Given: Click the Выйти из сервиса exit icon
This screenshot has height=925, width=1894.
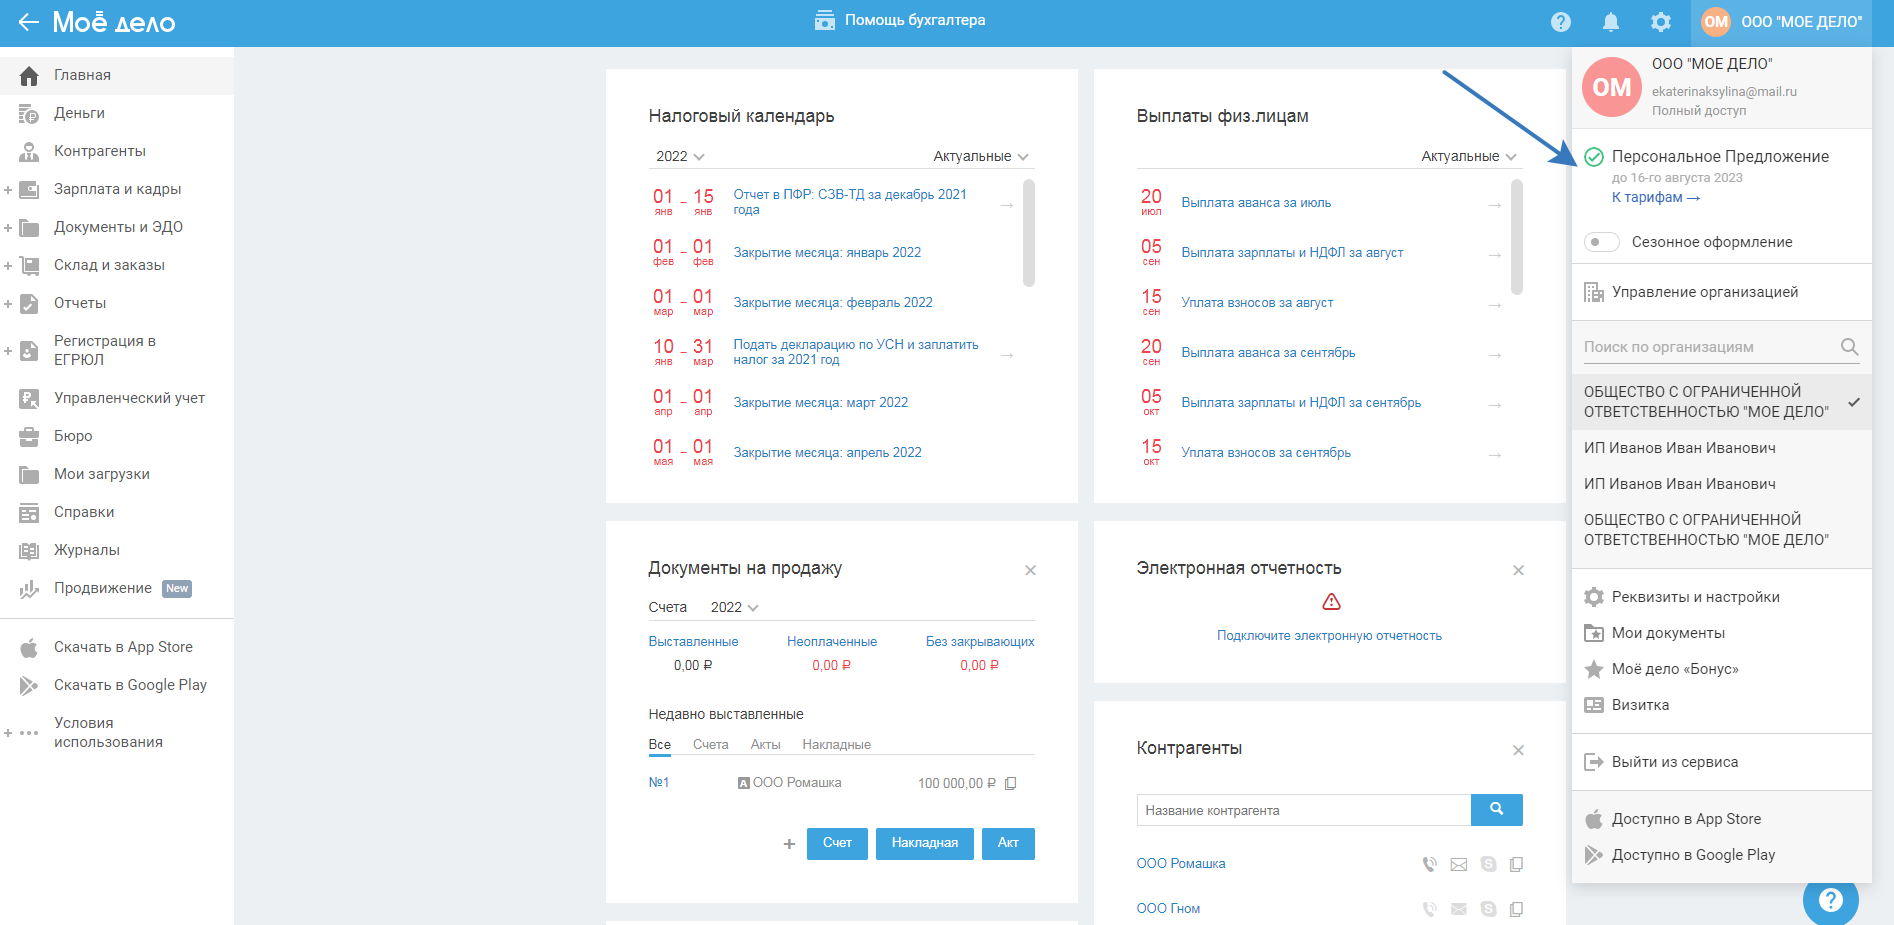Looking at the screenshot, I should point(1594,762).
